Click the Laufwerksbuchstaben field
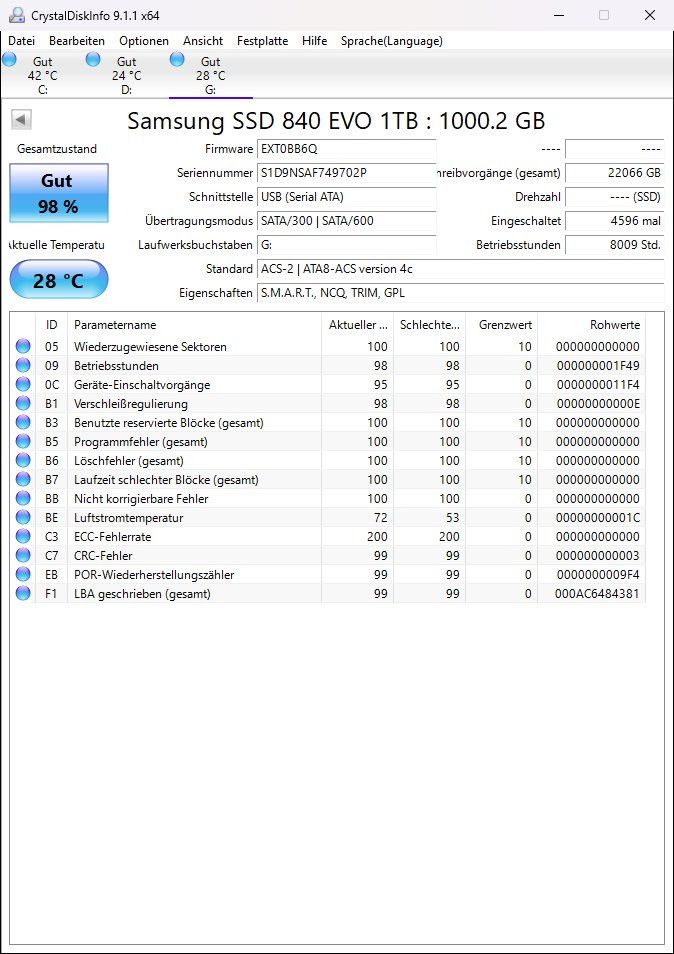This screenshot has height=954, width=674. click(347, 245)
